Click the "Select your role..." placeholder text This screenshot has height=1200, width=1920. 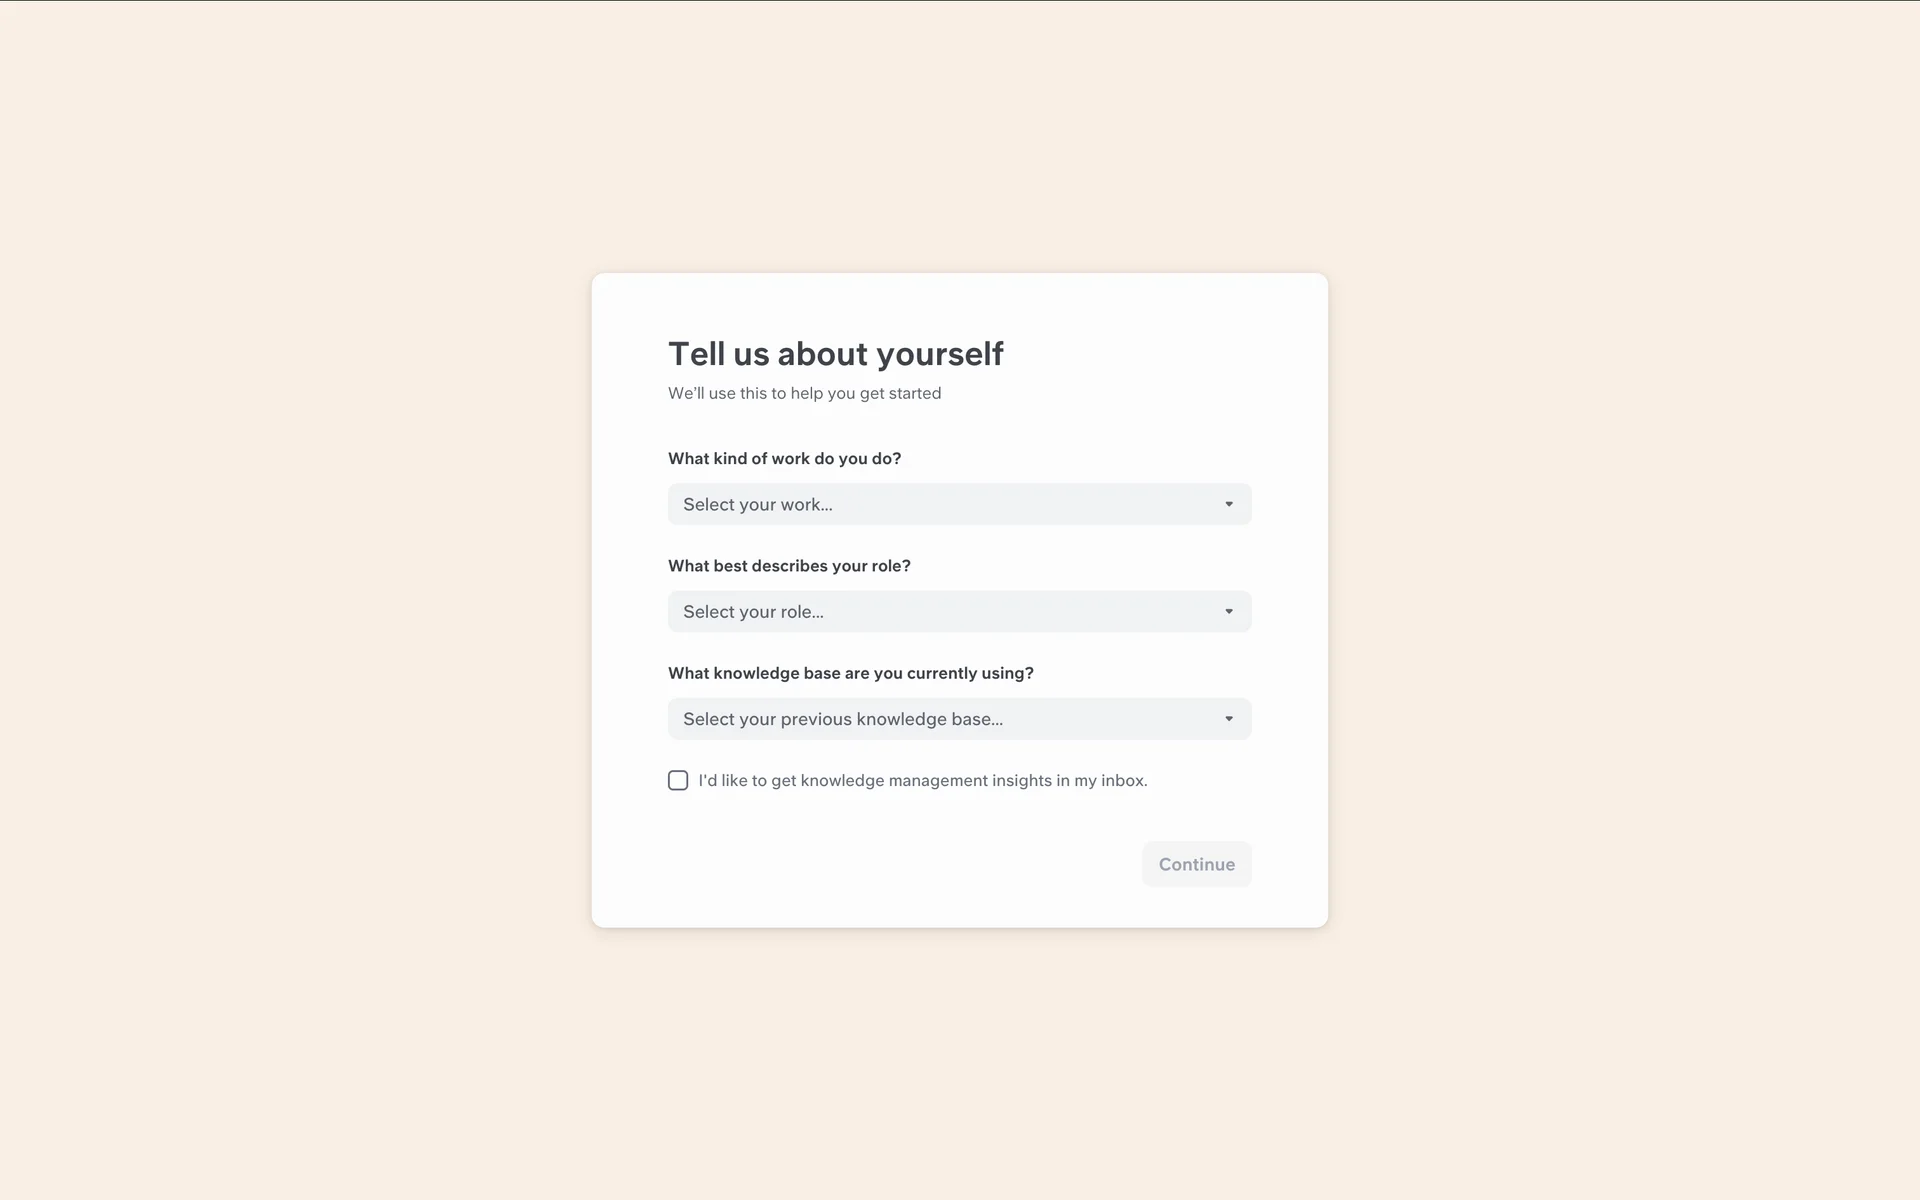753,612
